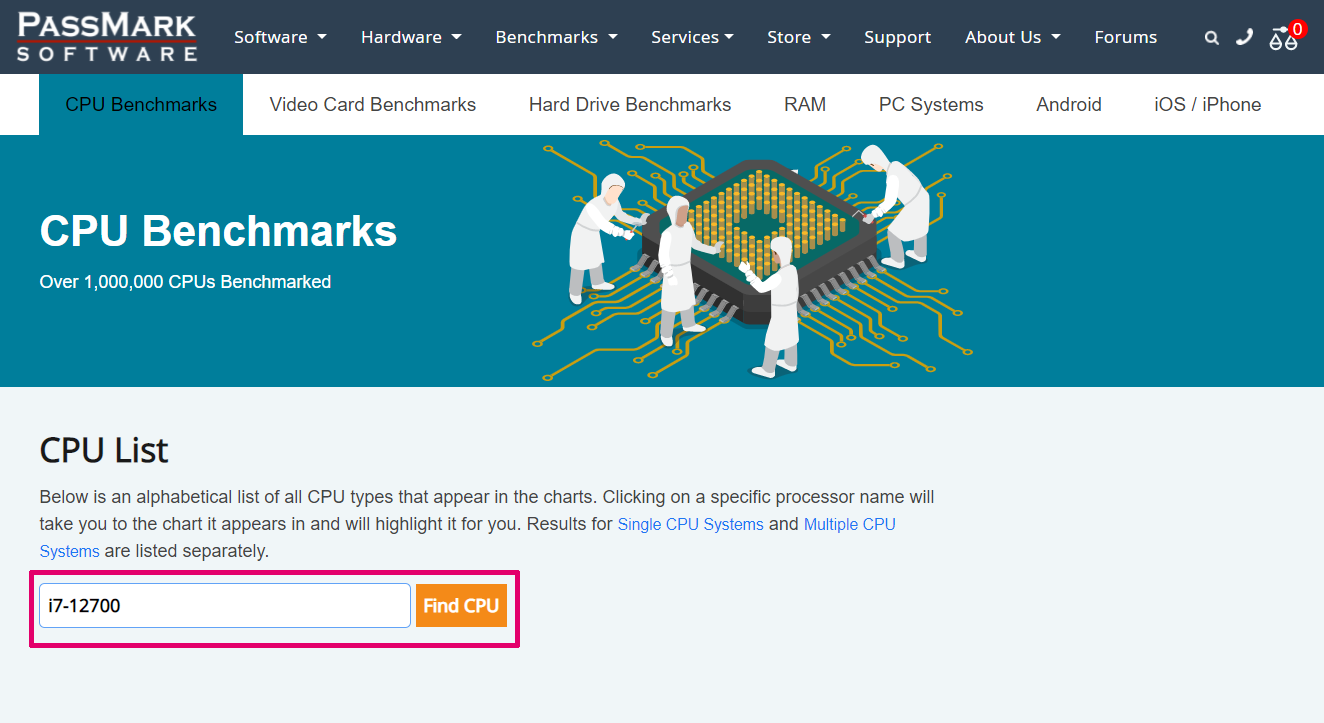Switch to the Android tab
1324x723 pixels.
[1069, 104]
